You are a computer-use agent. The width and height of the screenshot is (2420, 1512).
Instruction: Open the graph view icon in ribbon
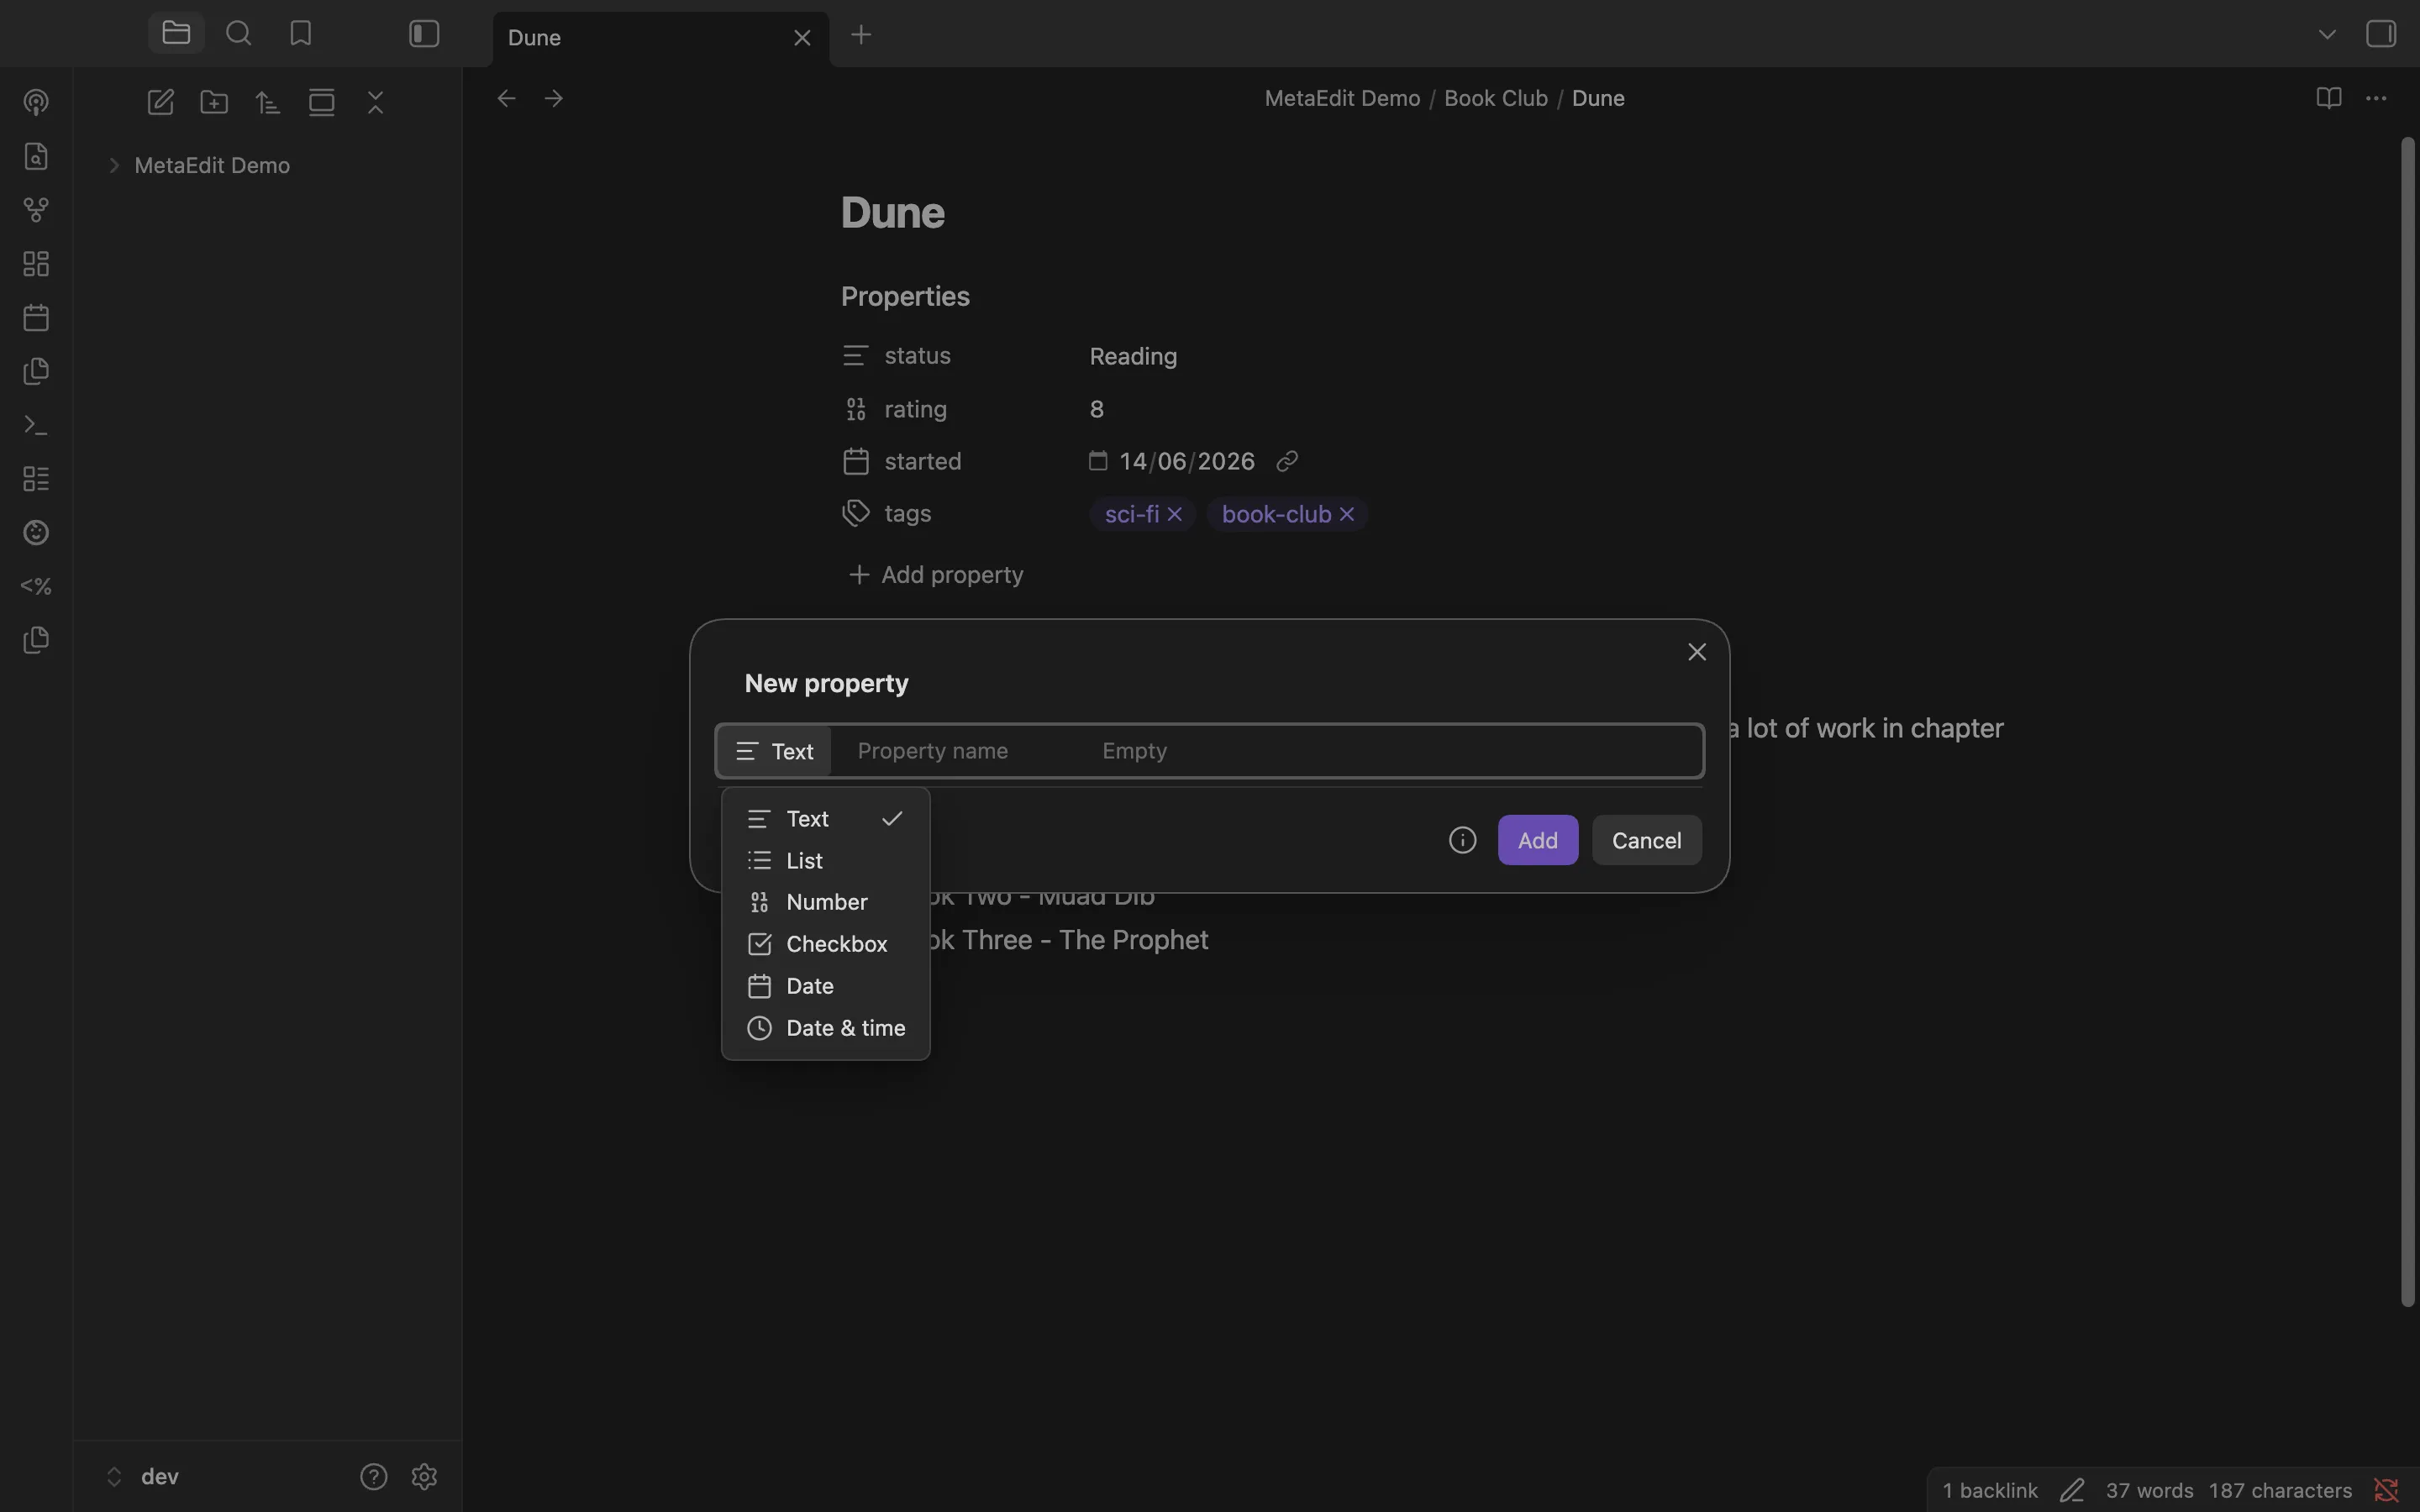36,210
